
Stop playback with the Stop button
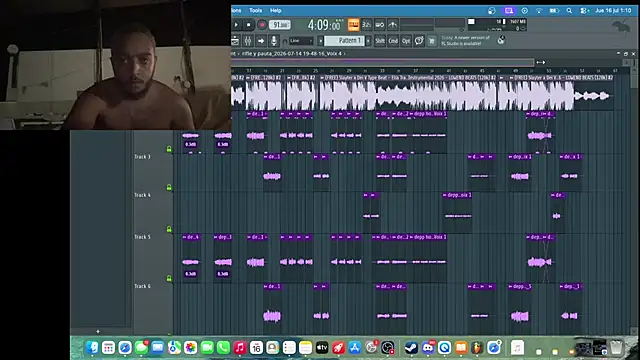pos(249,25)
